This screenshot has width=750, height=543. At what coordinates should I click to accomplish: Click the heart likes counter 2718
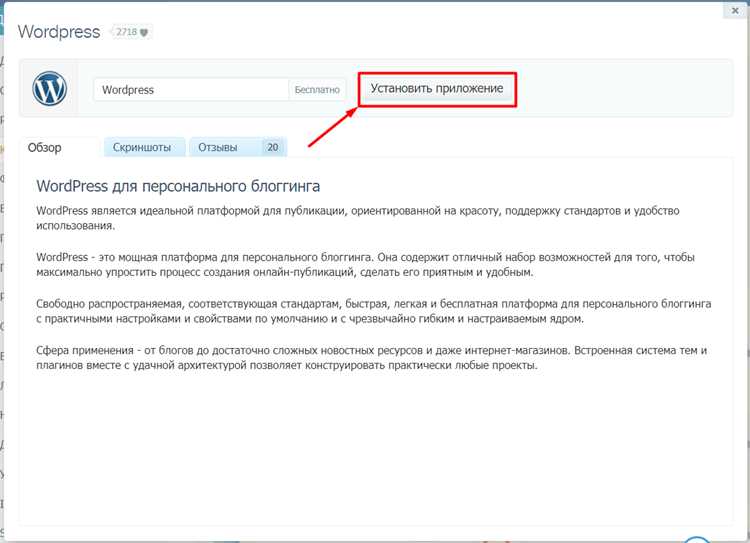click(x=132, y=32)
